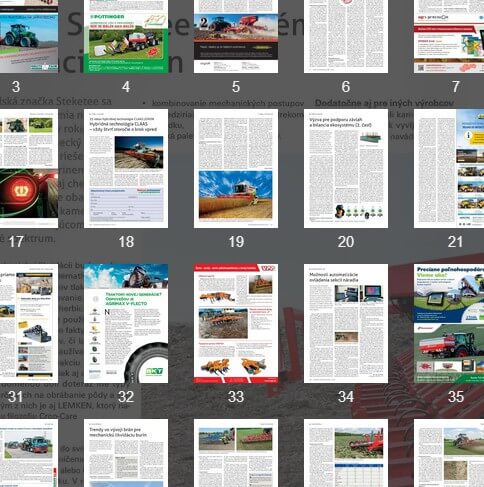The image size is (484, 487).
Task: Open page 18 Hybridná technológia CLAAS thumbnail
Action: tap(126, 169)
